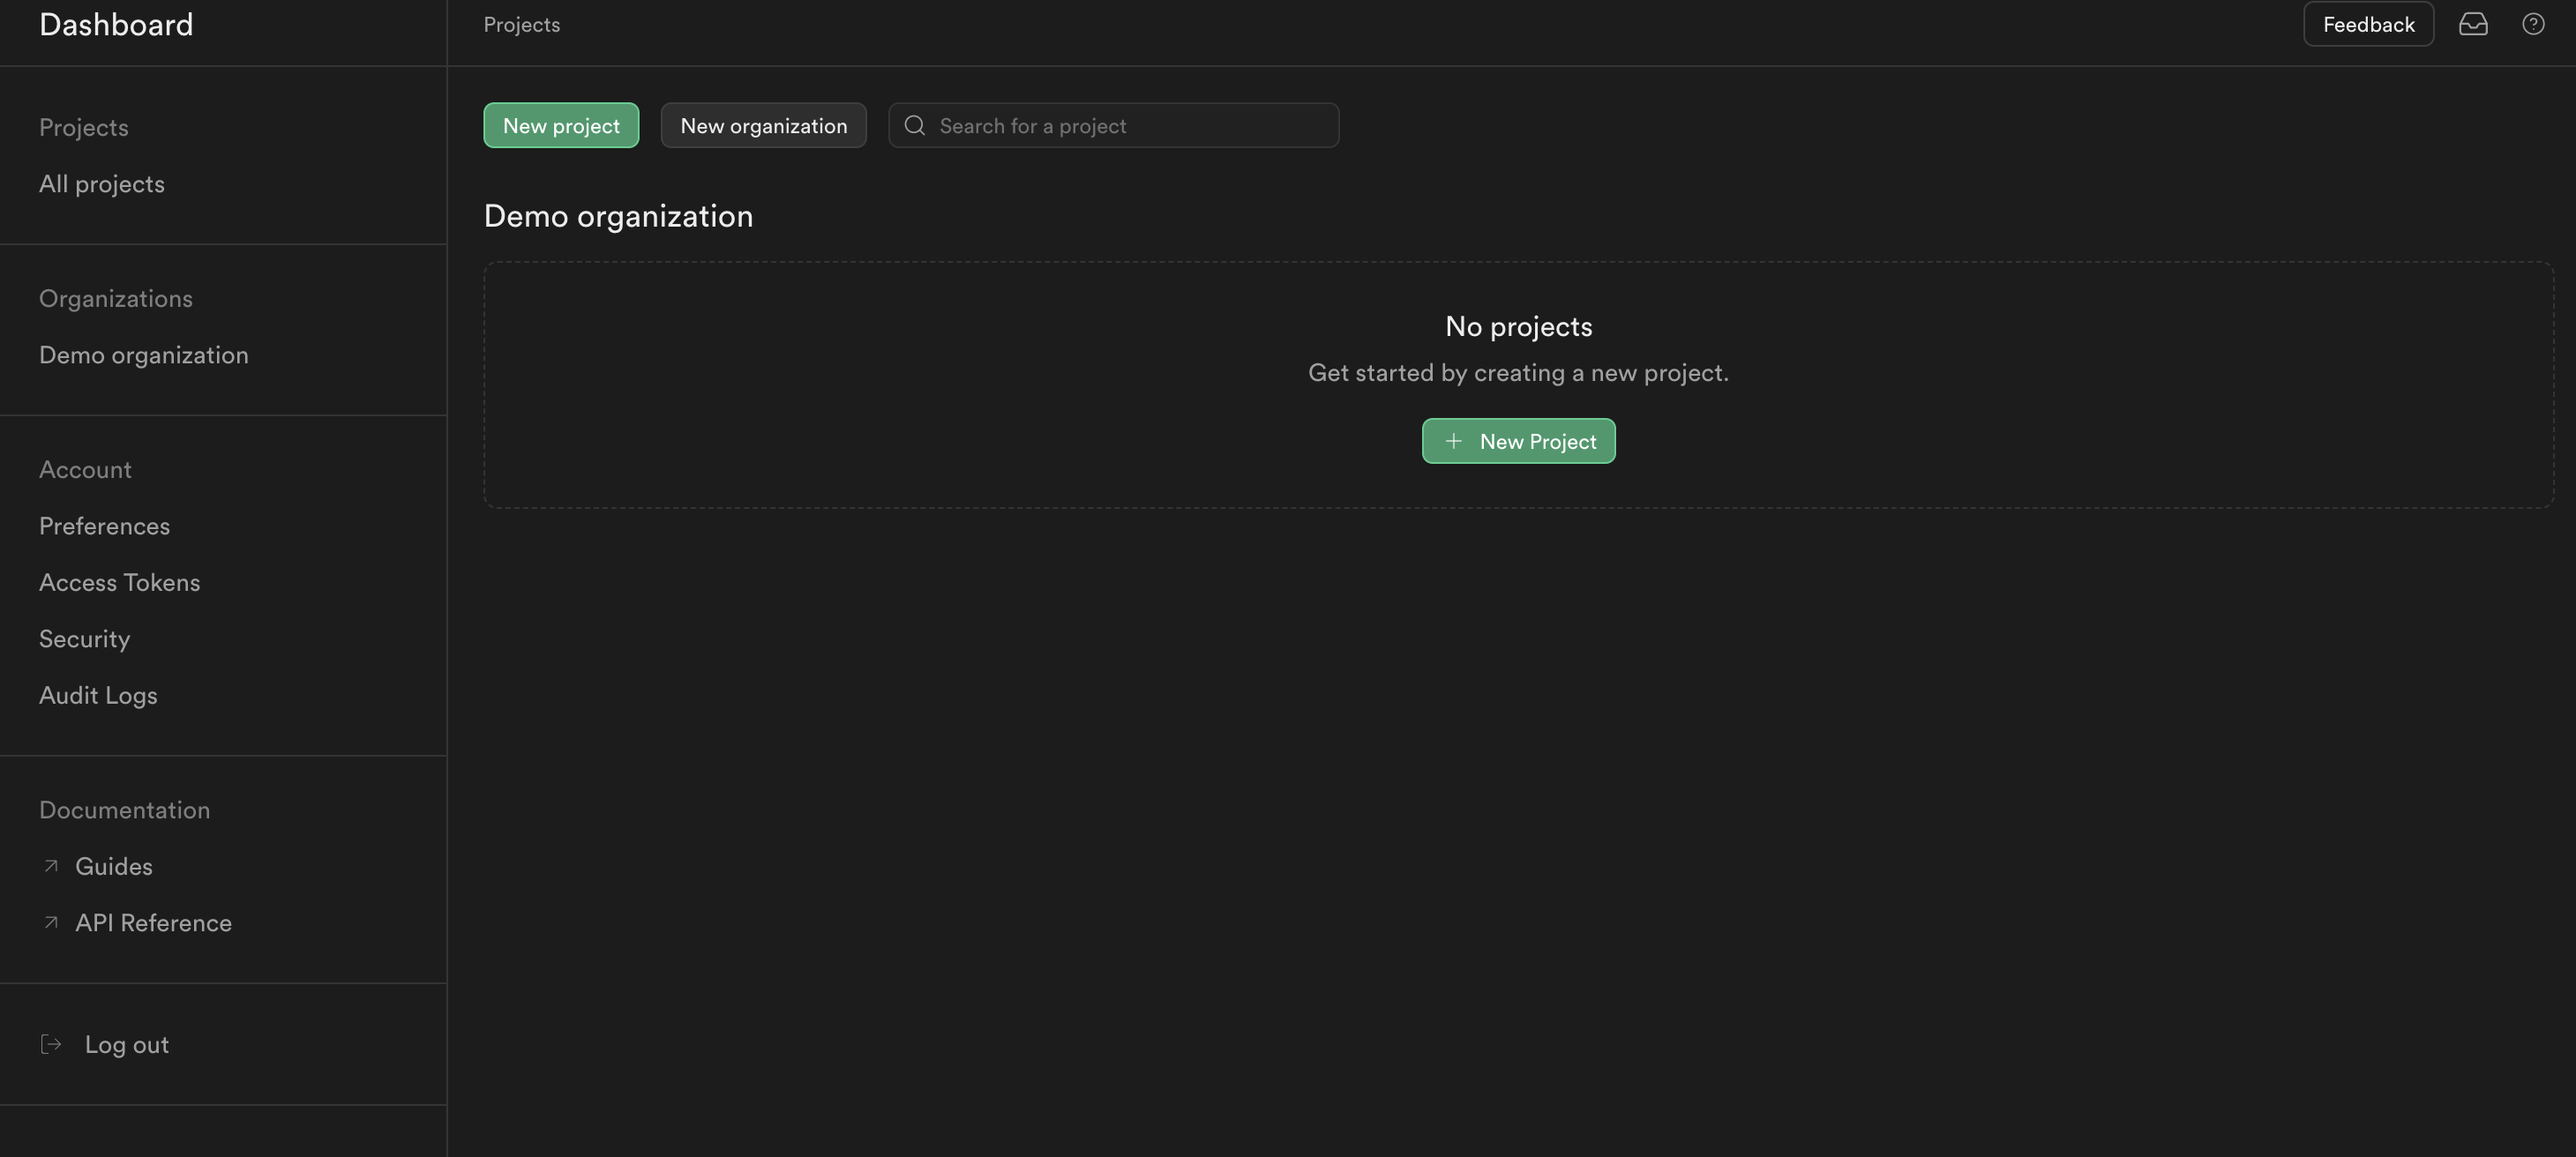Image resolution: width=2576 pixels, height=1157 pixels.
Task: Click the help question mark icon
Action: 2533,24
